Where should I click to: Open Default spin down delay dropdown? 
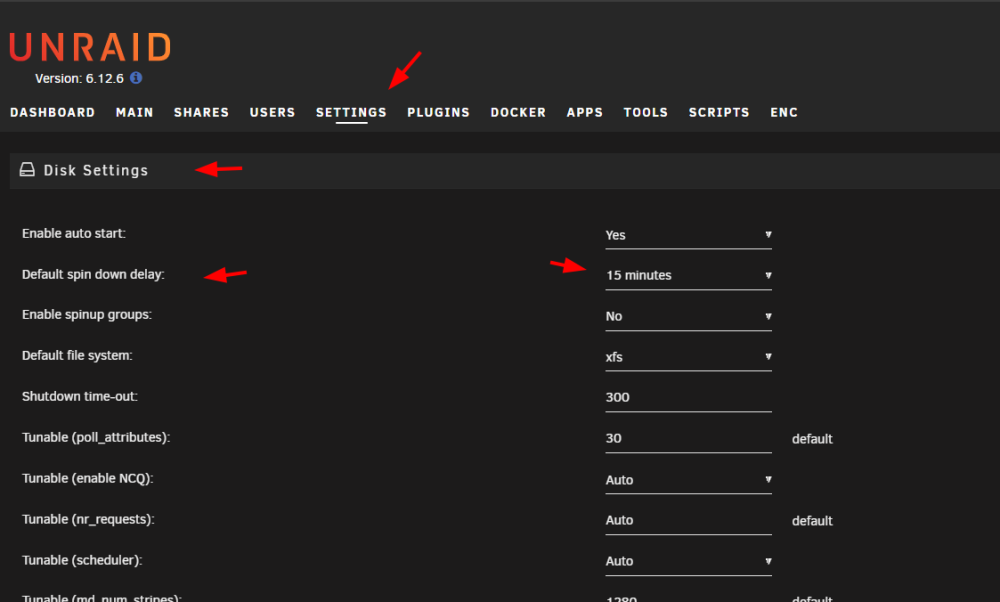click(688, 275)
